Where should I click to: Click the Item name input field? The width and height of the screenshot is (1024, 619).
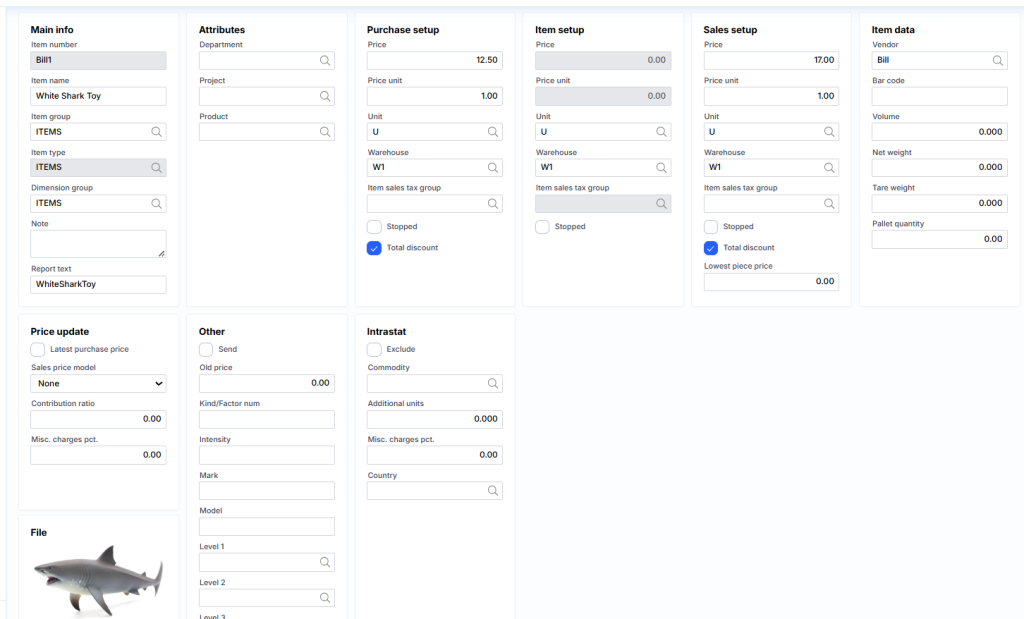pos(98,96)
